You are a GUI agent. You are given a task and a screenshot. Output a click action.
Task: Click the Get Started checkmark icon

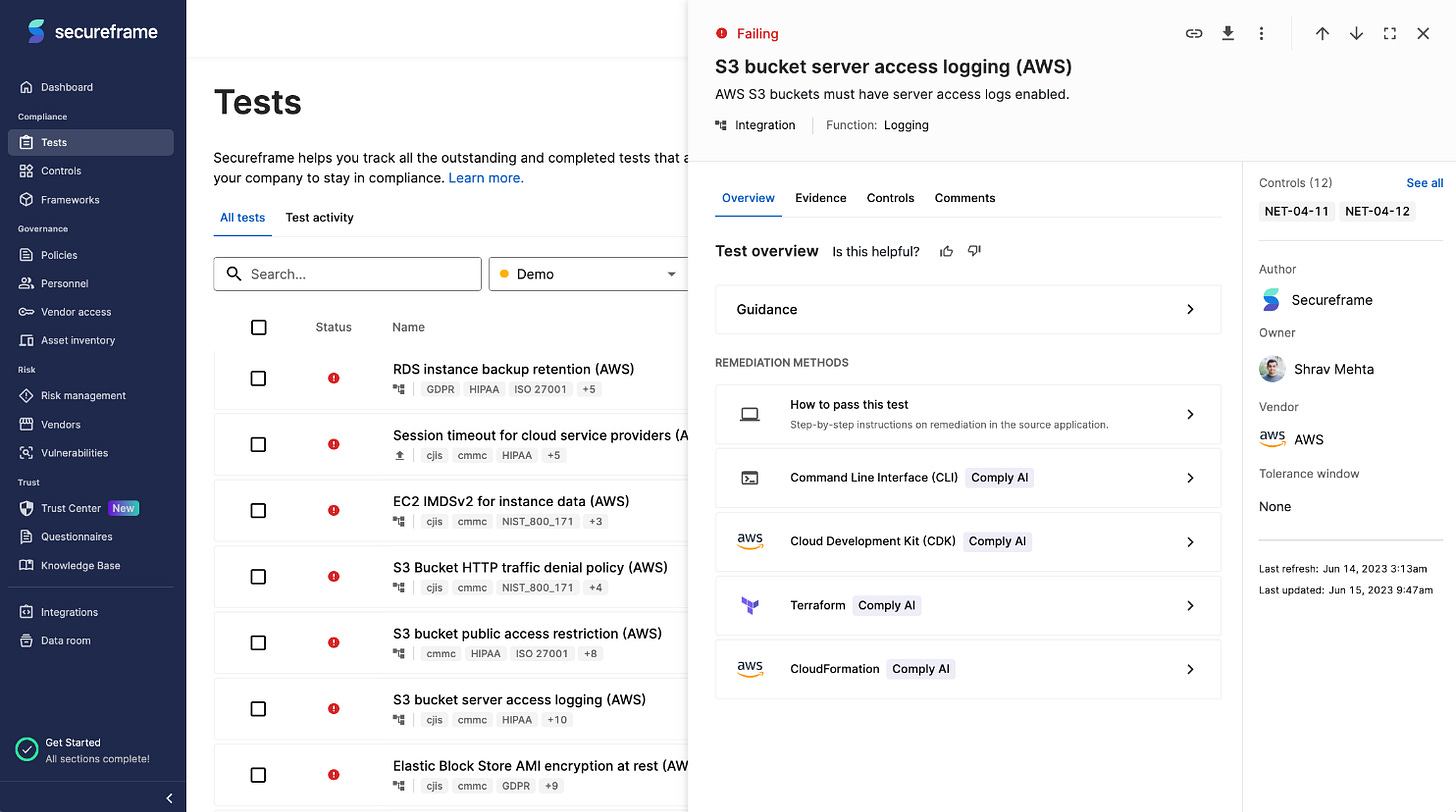coord(27,749)
